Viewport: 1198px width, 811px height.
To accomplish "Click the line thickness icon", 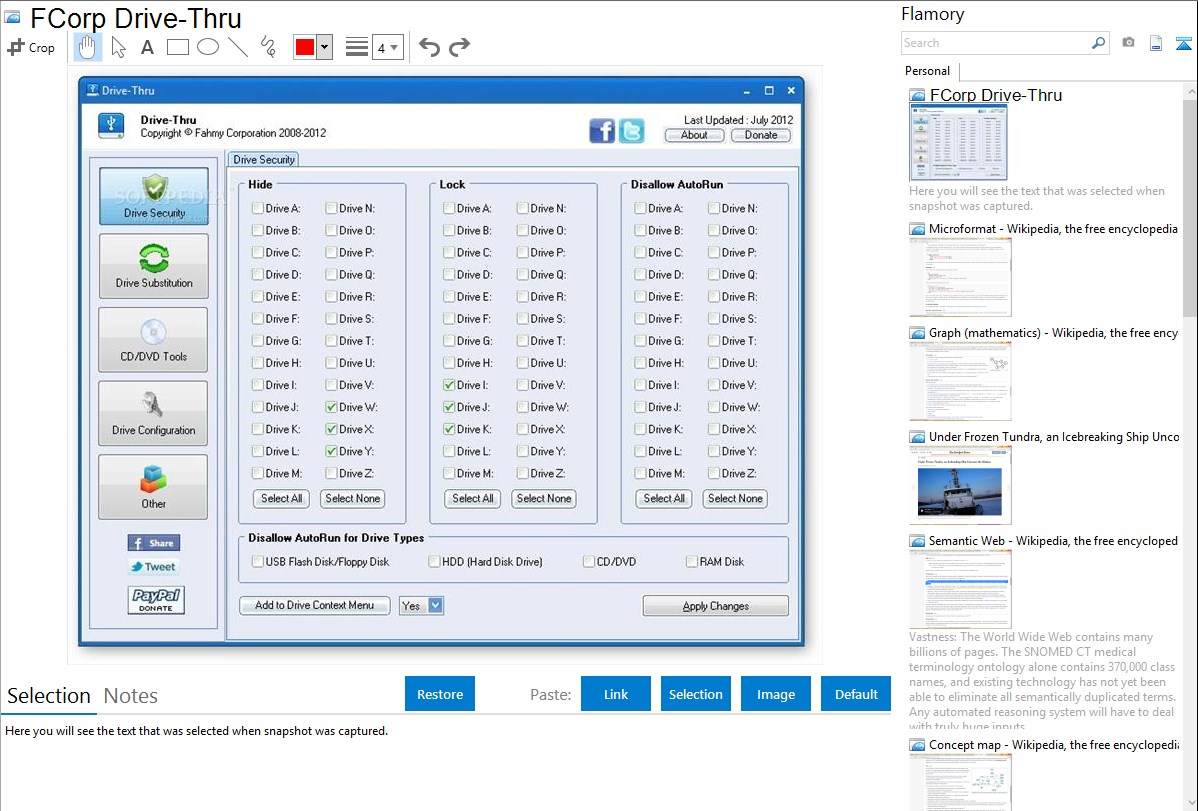I will (x=356, y=47).
